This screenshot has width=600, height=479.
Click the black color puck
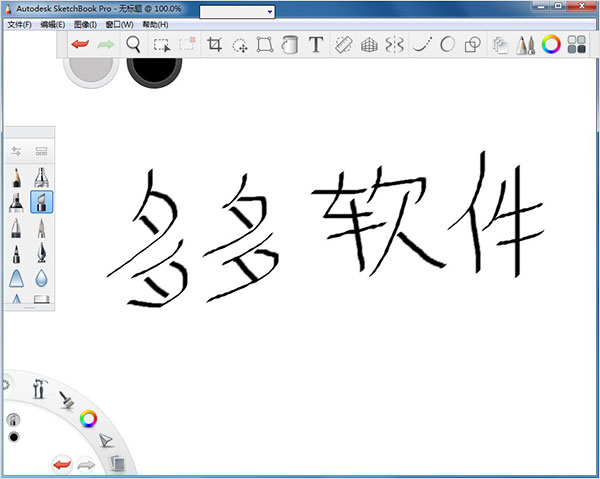(x=154, y=71)
